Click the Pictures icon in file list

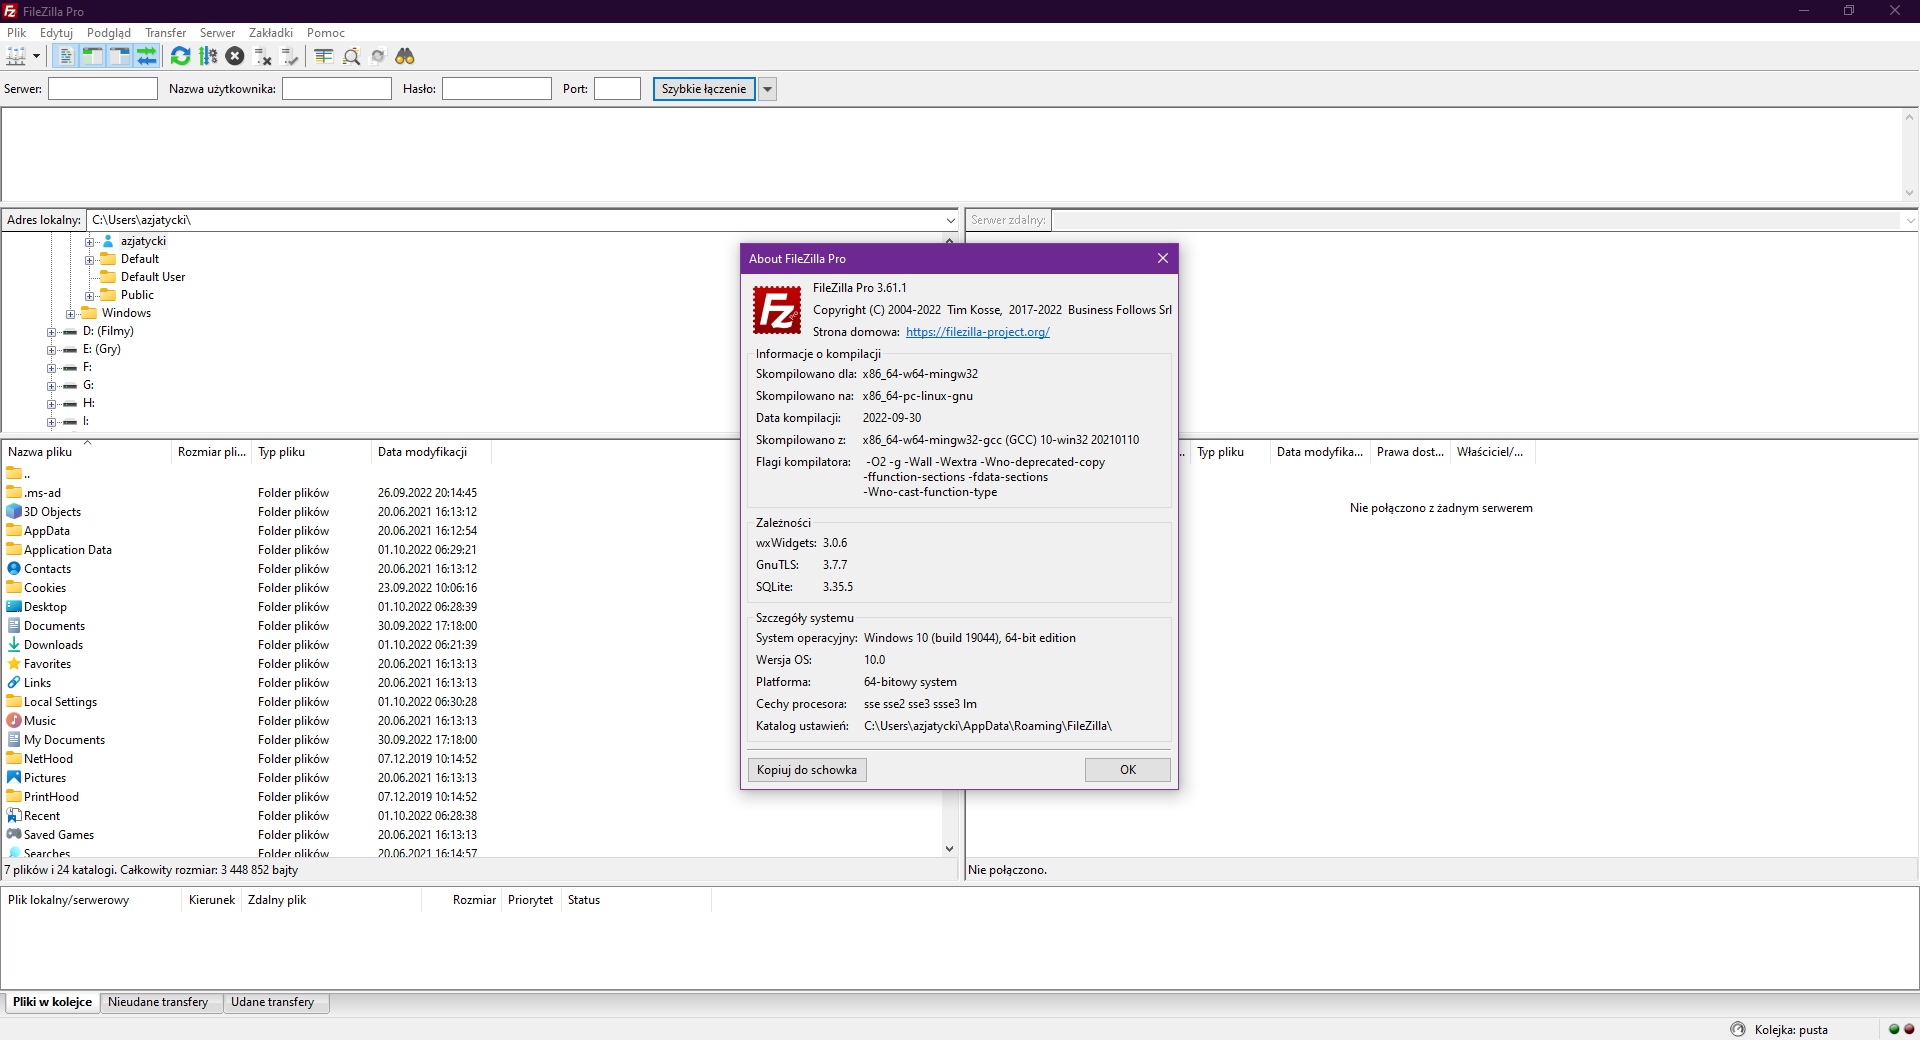pos(14,778)
